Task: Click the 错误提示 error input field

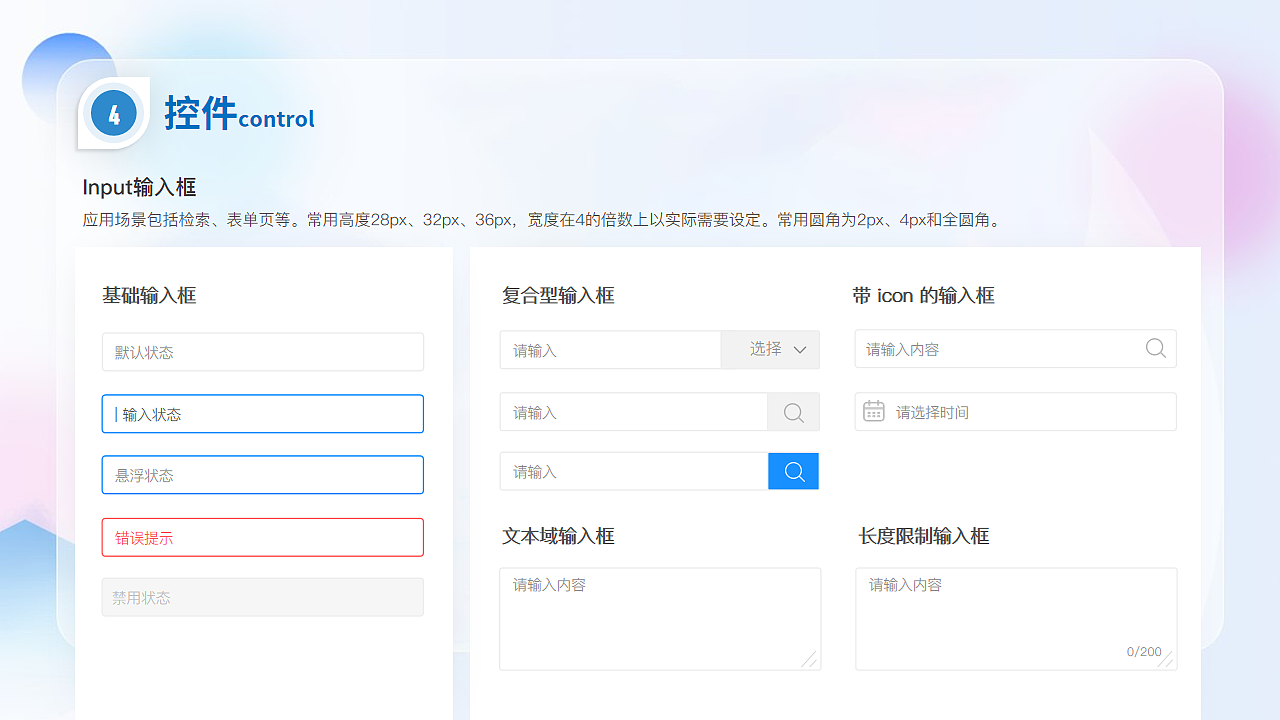Action: (263, 537)
